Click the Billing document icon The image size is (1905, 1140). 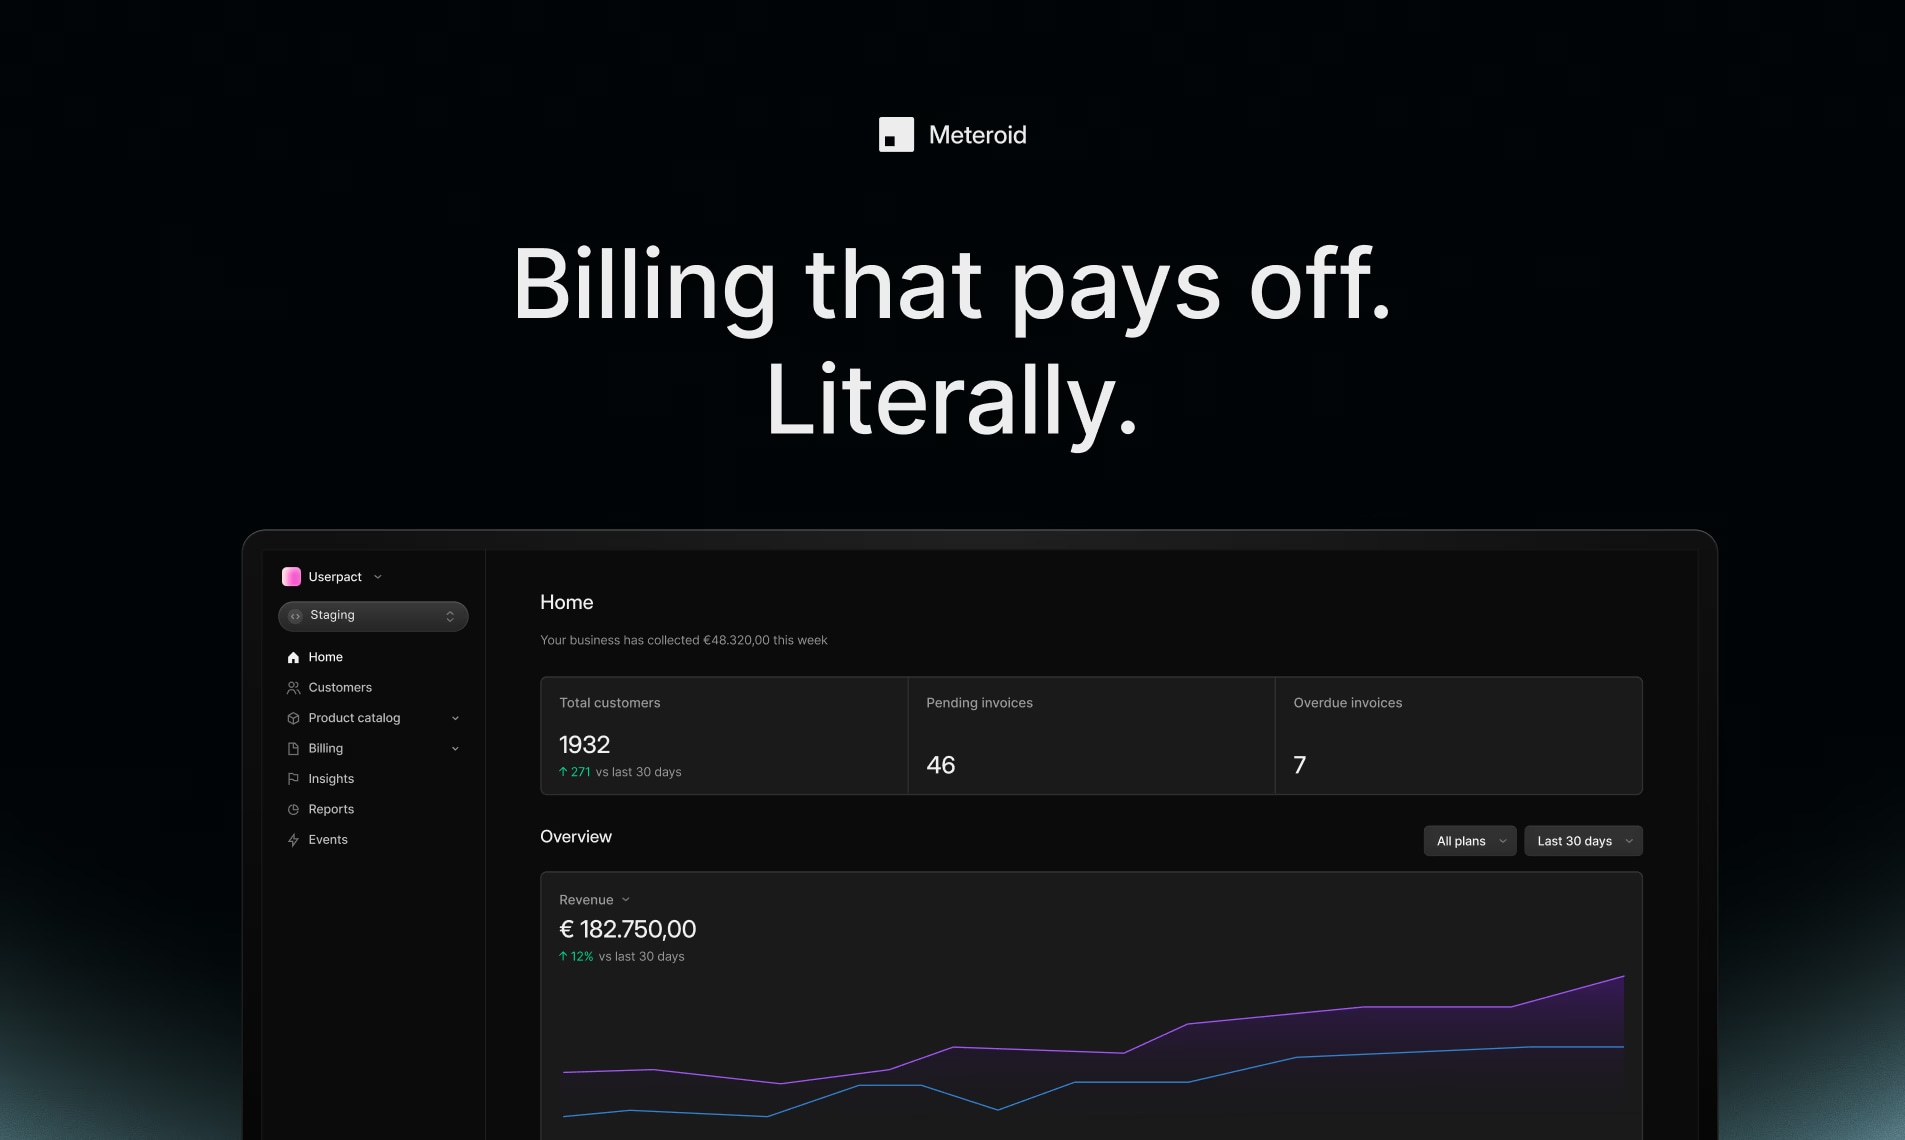(x=293, y=749)
